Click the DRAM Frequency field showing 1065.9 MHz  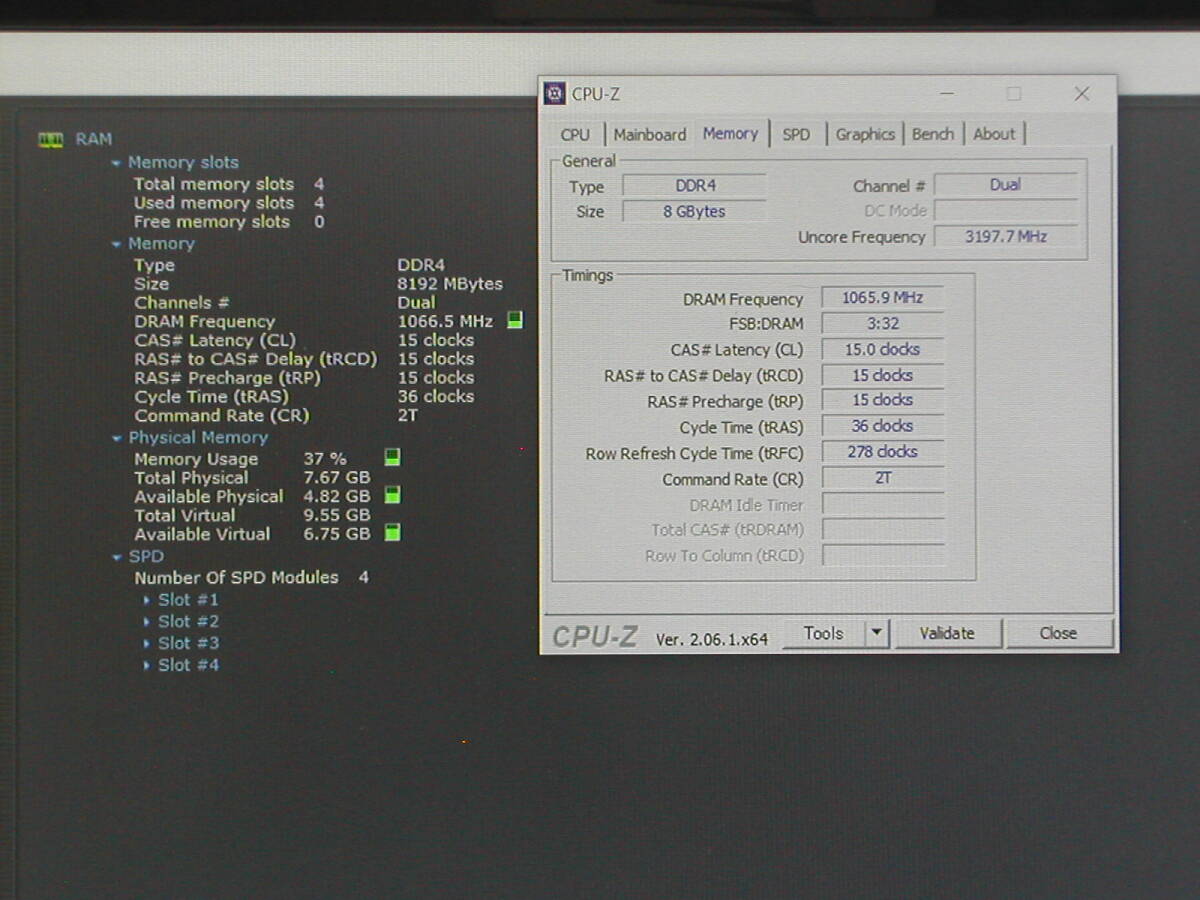(x=883, y=298)
